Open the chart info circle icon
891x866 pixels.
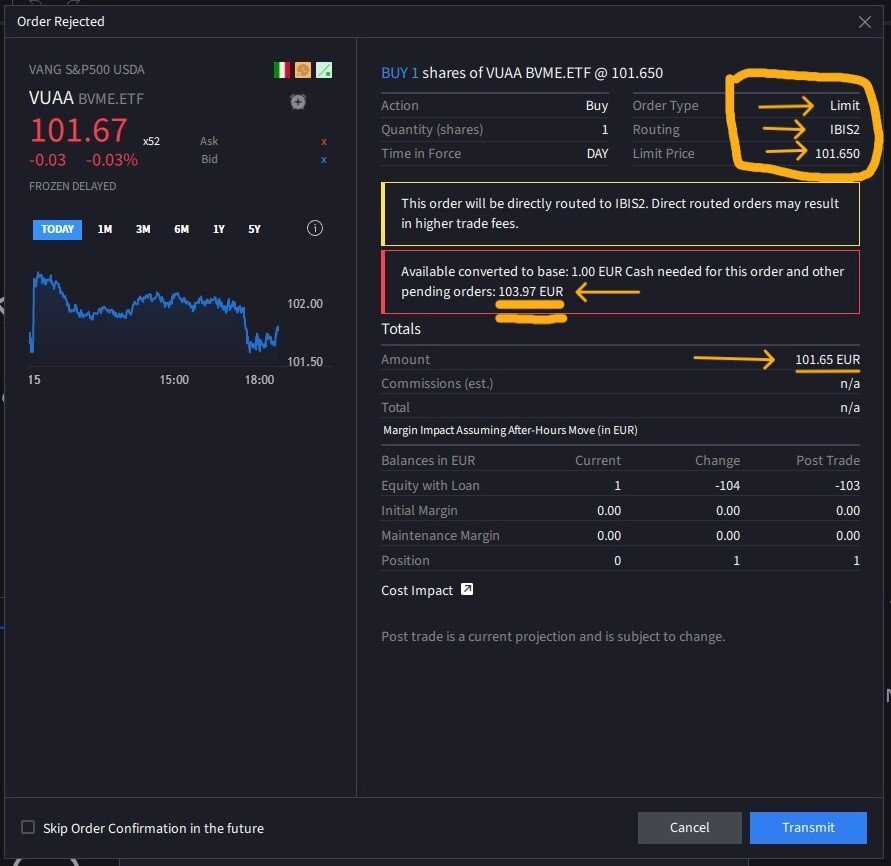pos(315,228)
